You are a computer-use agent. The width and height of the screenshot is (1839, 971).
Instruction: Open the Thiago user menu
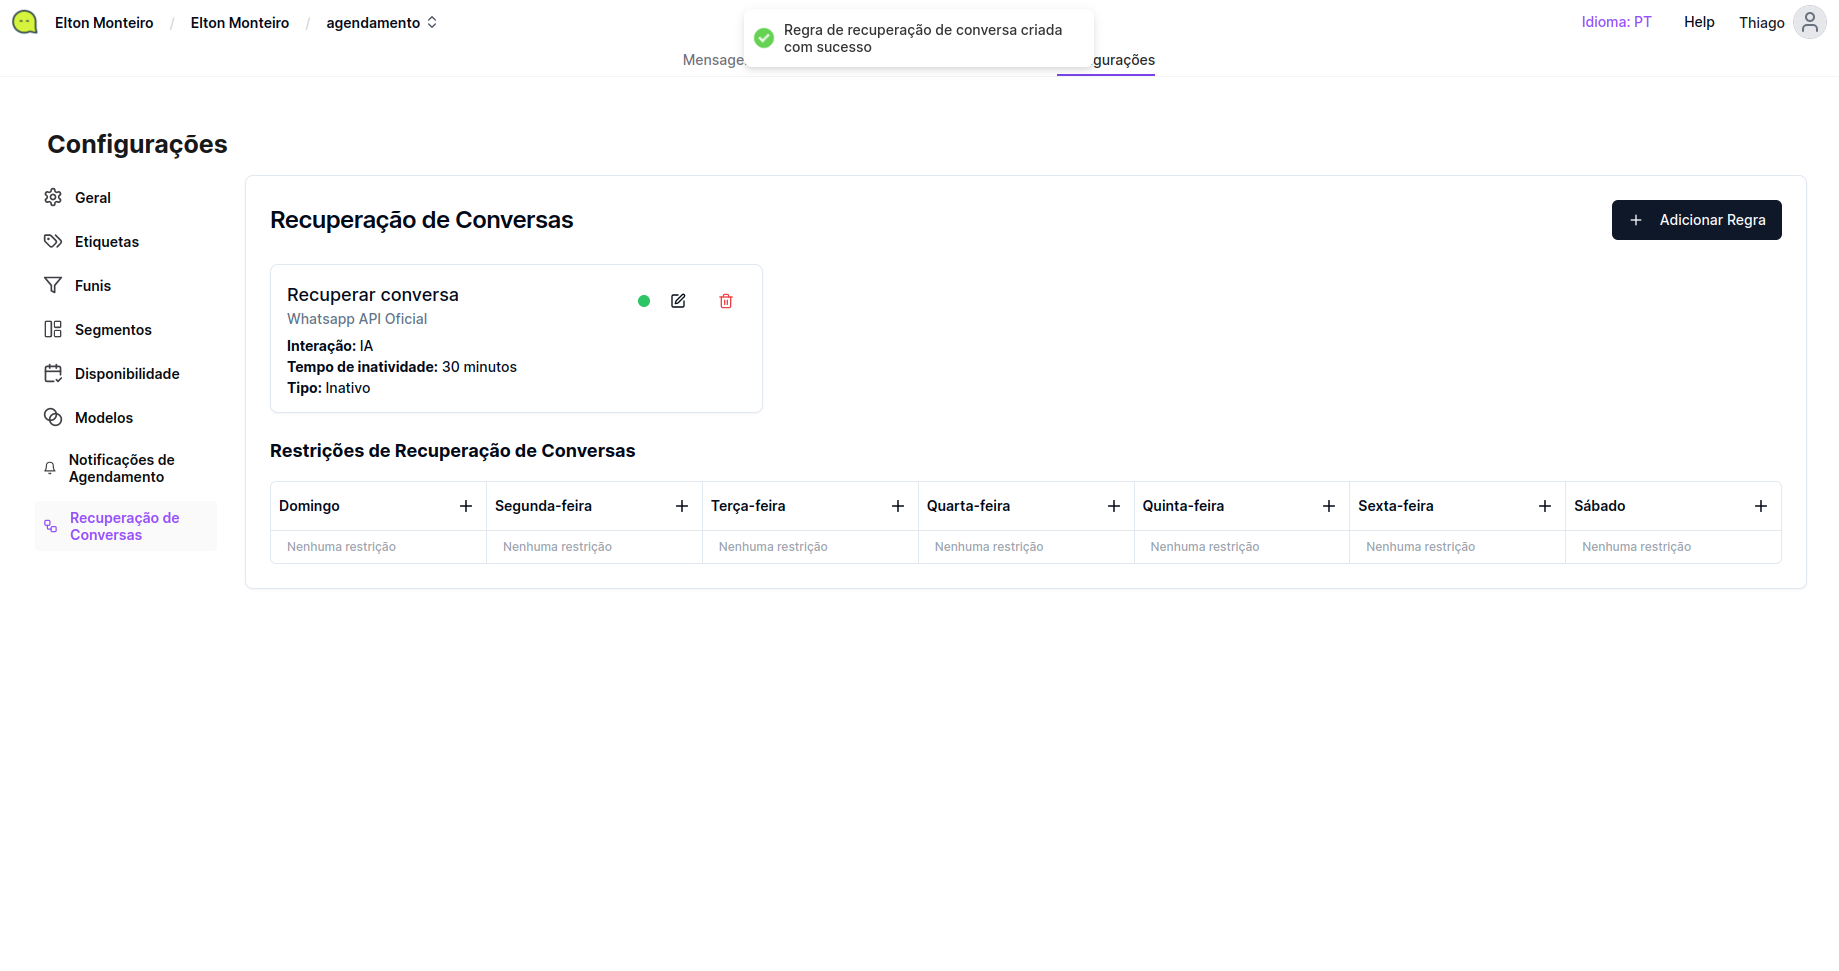tap(1761, 22)
